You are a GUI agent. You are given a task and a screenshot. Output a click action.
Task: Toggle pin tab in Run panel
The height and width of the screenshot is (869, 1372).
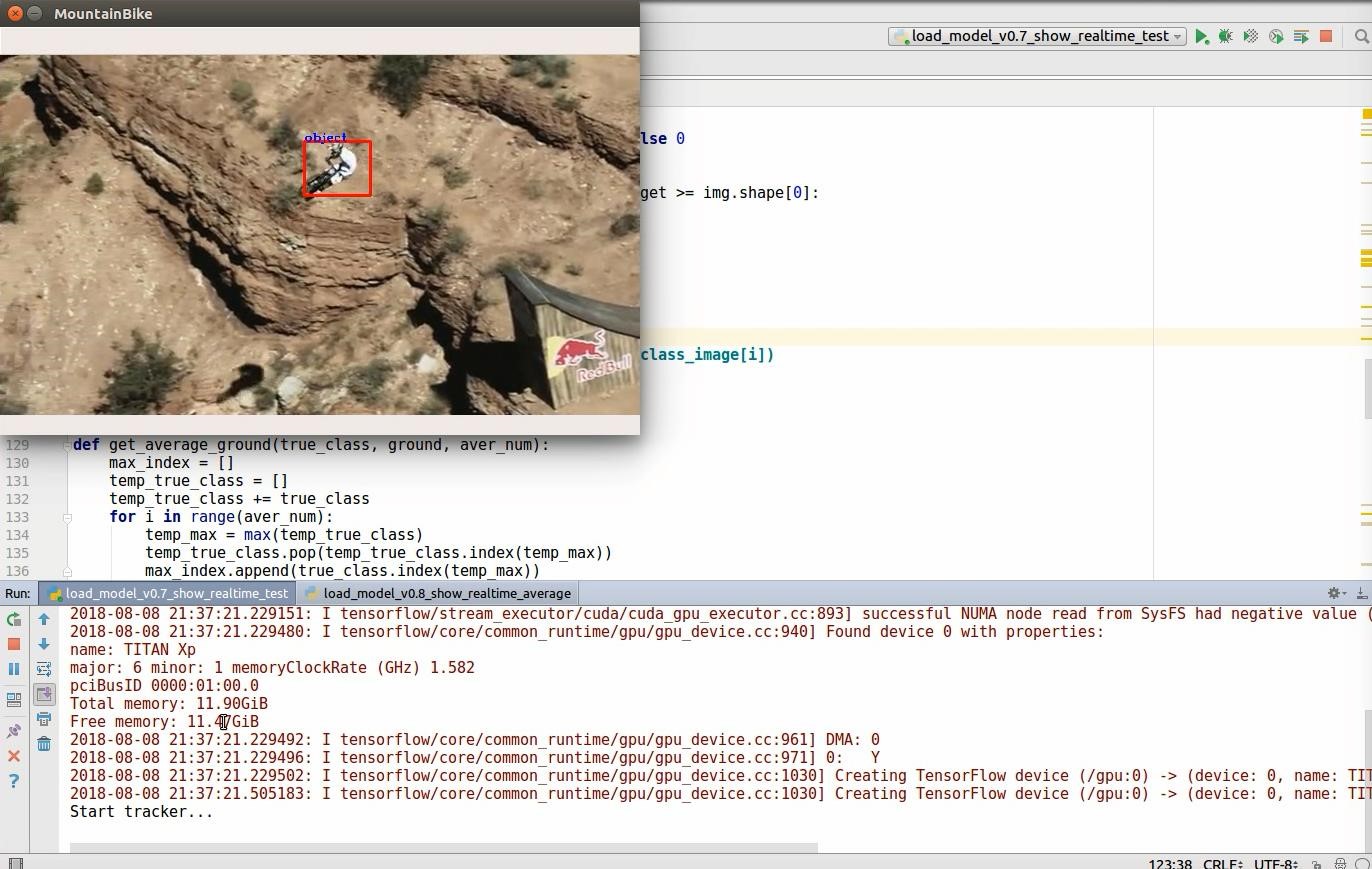coord(14,731)
